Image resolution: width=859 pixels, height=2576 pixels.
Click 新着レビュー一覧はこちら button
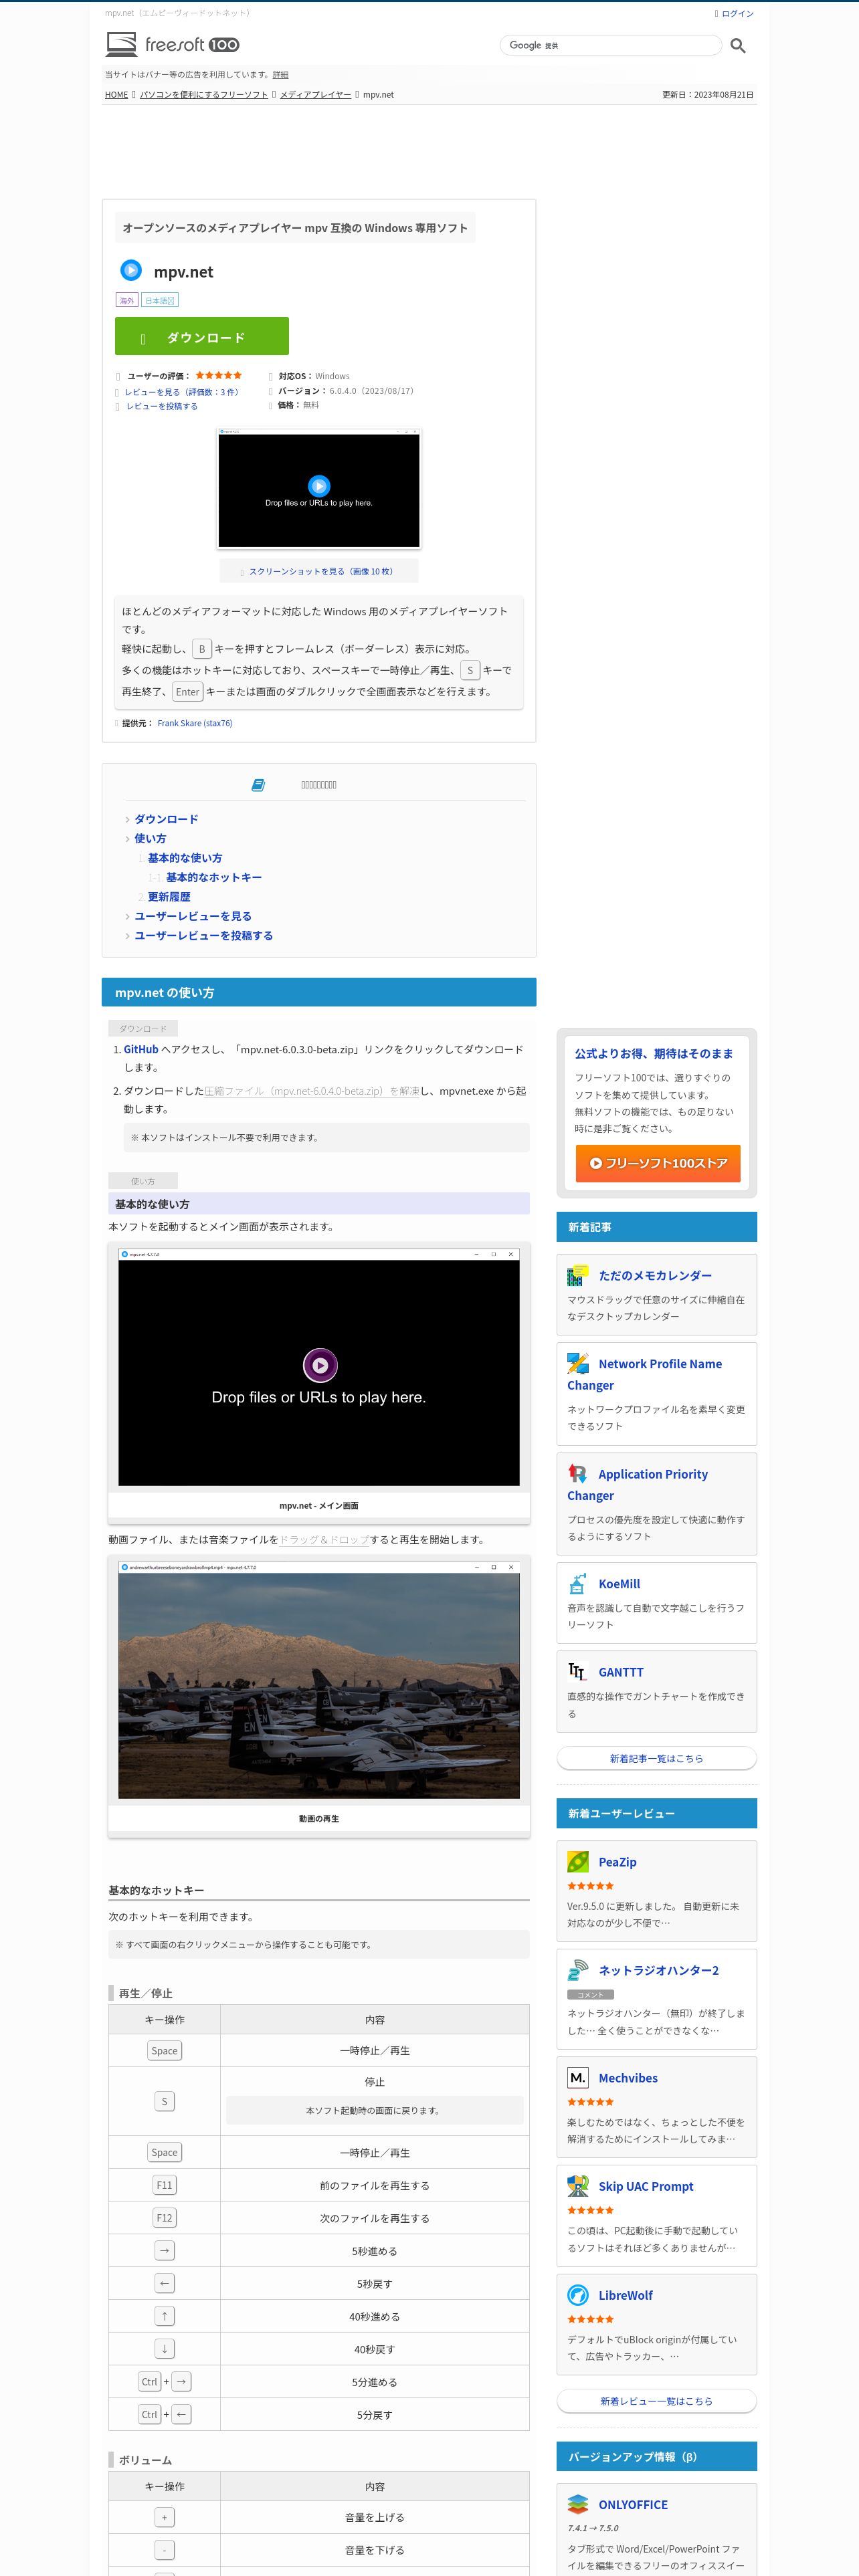click(656, 2401)
